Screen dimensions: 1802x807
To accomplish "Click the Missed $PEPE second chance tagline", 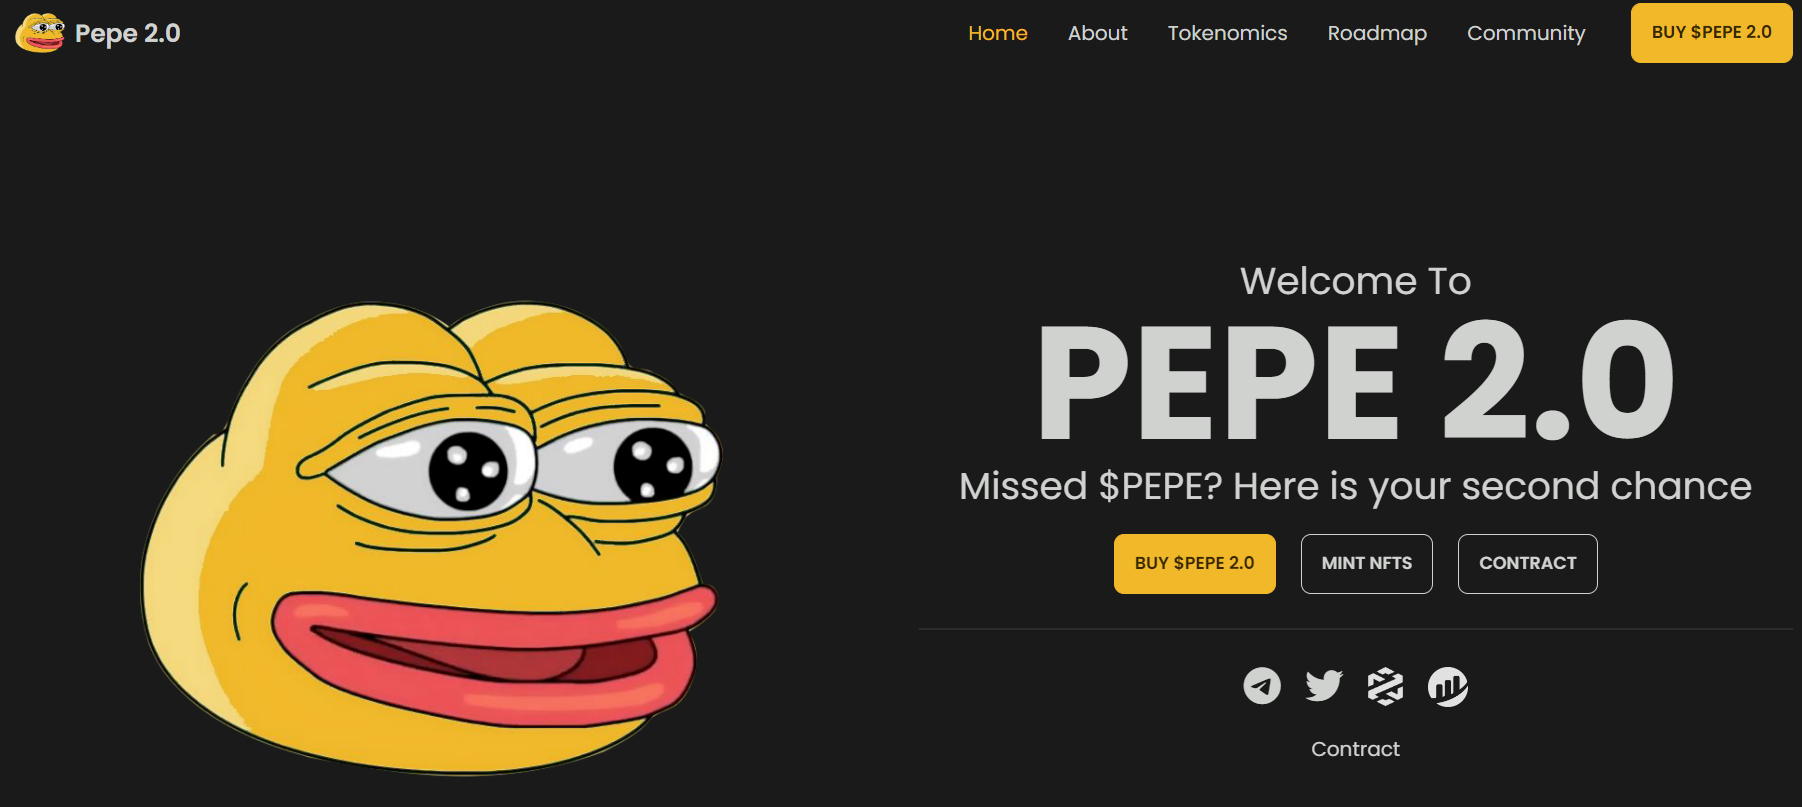I will click(1355, 487).
